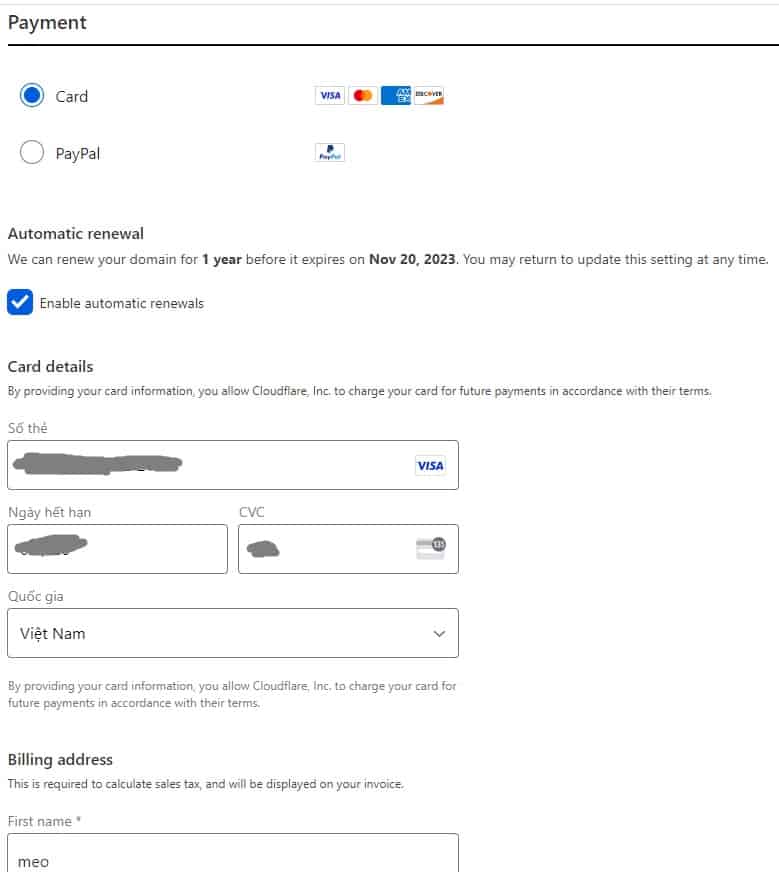Toggle the Enable automatic renewals checkbox
The height and width of the screenshot is (872, 779).
point(20,303)
